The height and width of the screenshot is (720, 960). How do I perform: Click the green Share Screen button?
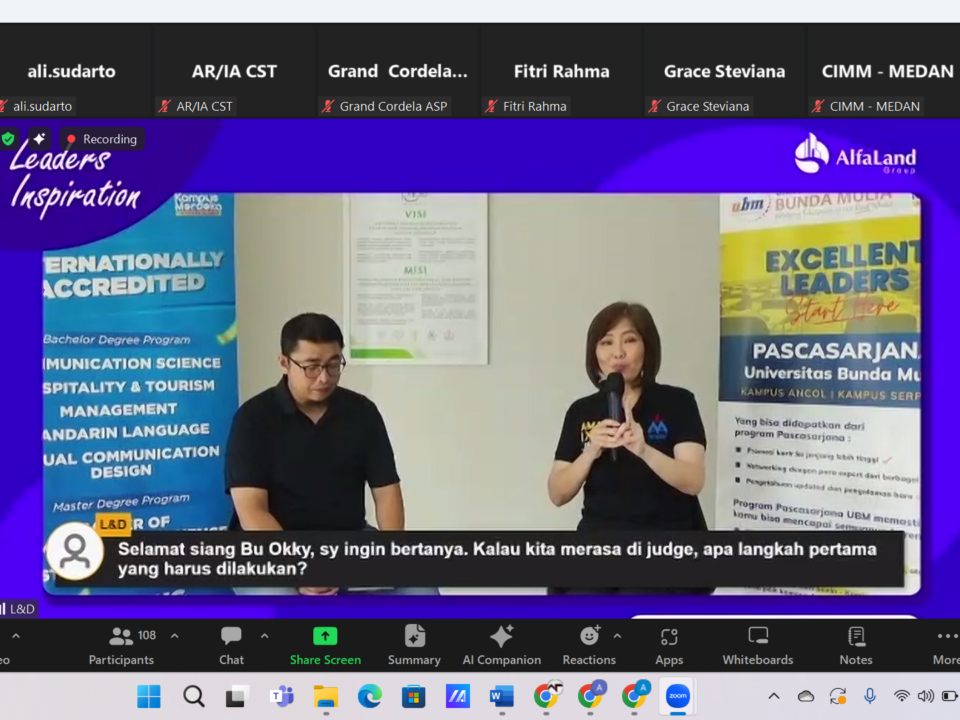325,645
